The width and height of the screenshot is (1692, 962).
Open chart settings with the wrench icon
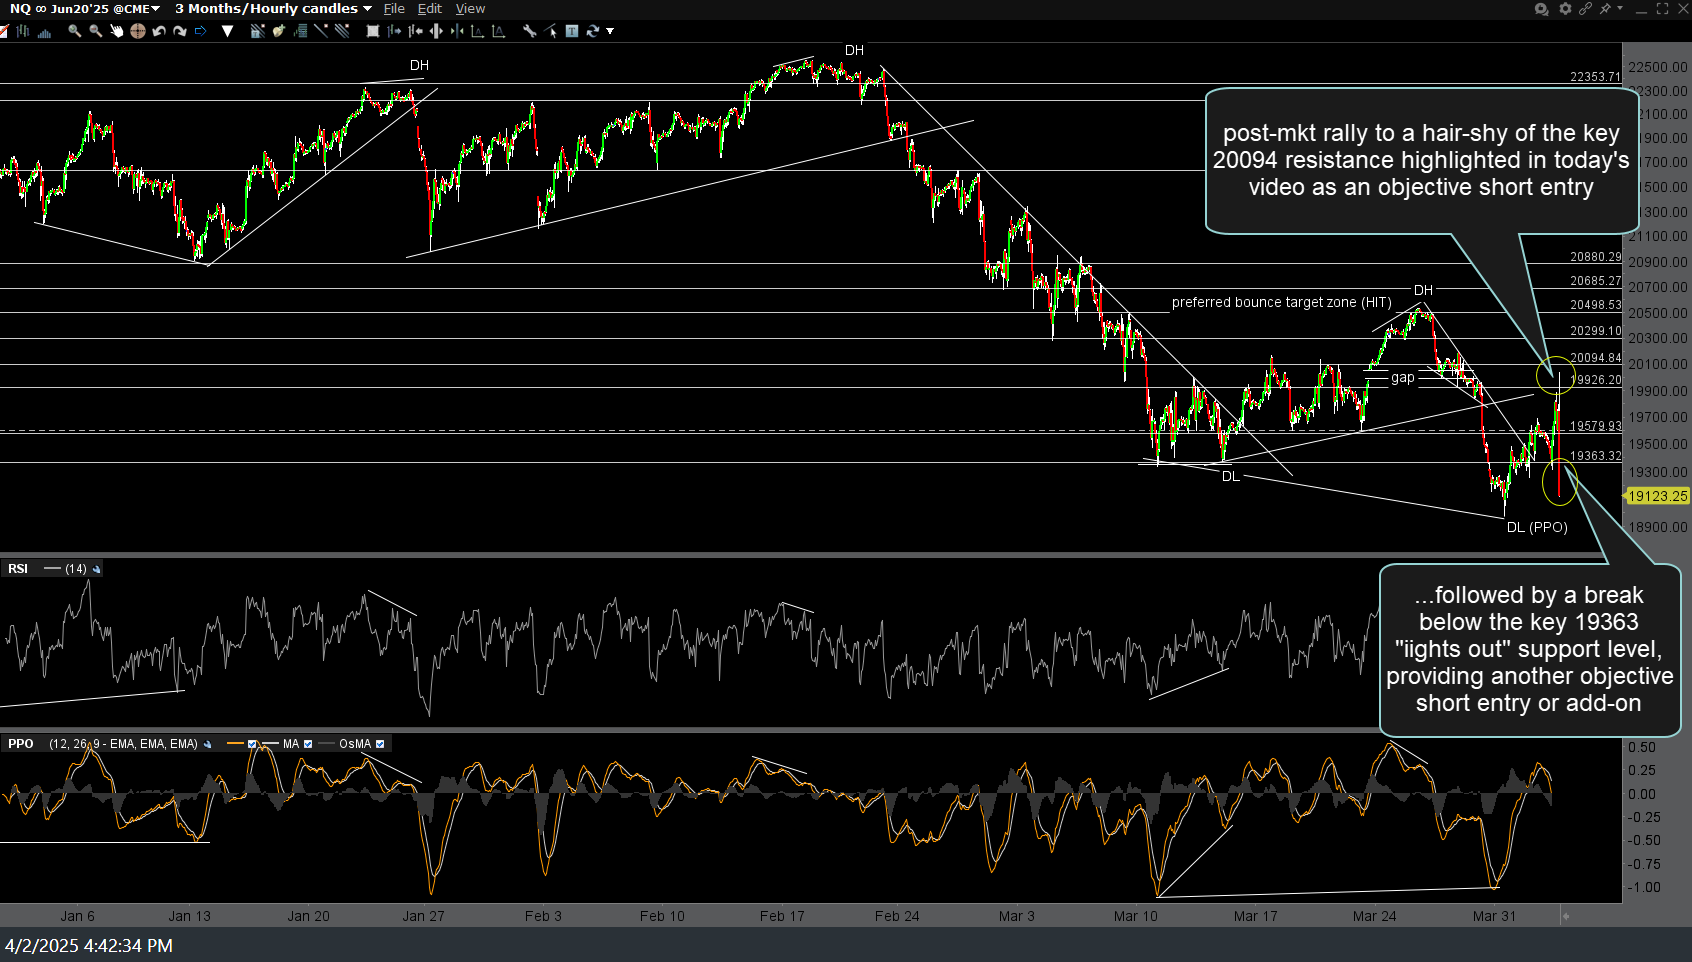tap(529, 31)
